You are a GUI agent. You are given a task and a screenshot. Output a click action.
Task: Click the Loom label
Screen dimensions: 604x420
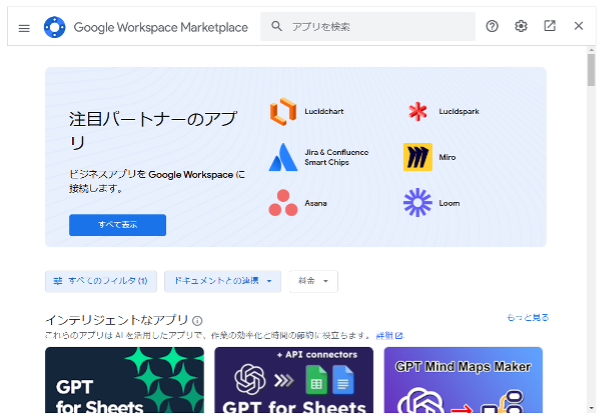click(449, 203)
